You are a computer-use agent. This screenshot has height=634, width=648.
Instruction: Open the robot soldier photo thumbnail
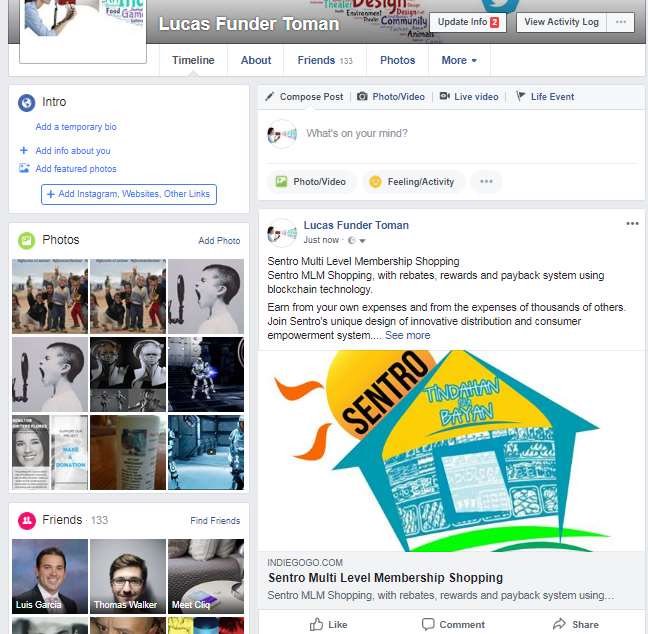[x=206, y=374]
